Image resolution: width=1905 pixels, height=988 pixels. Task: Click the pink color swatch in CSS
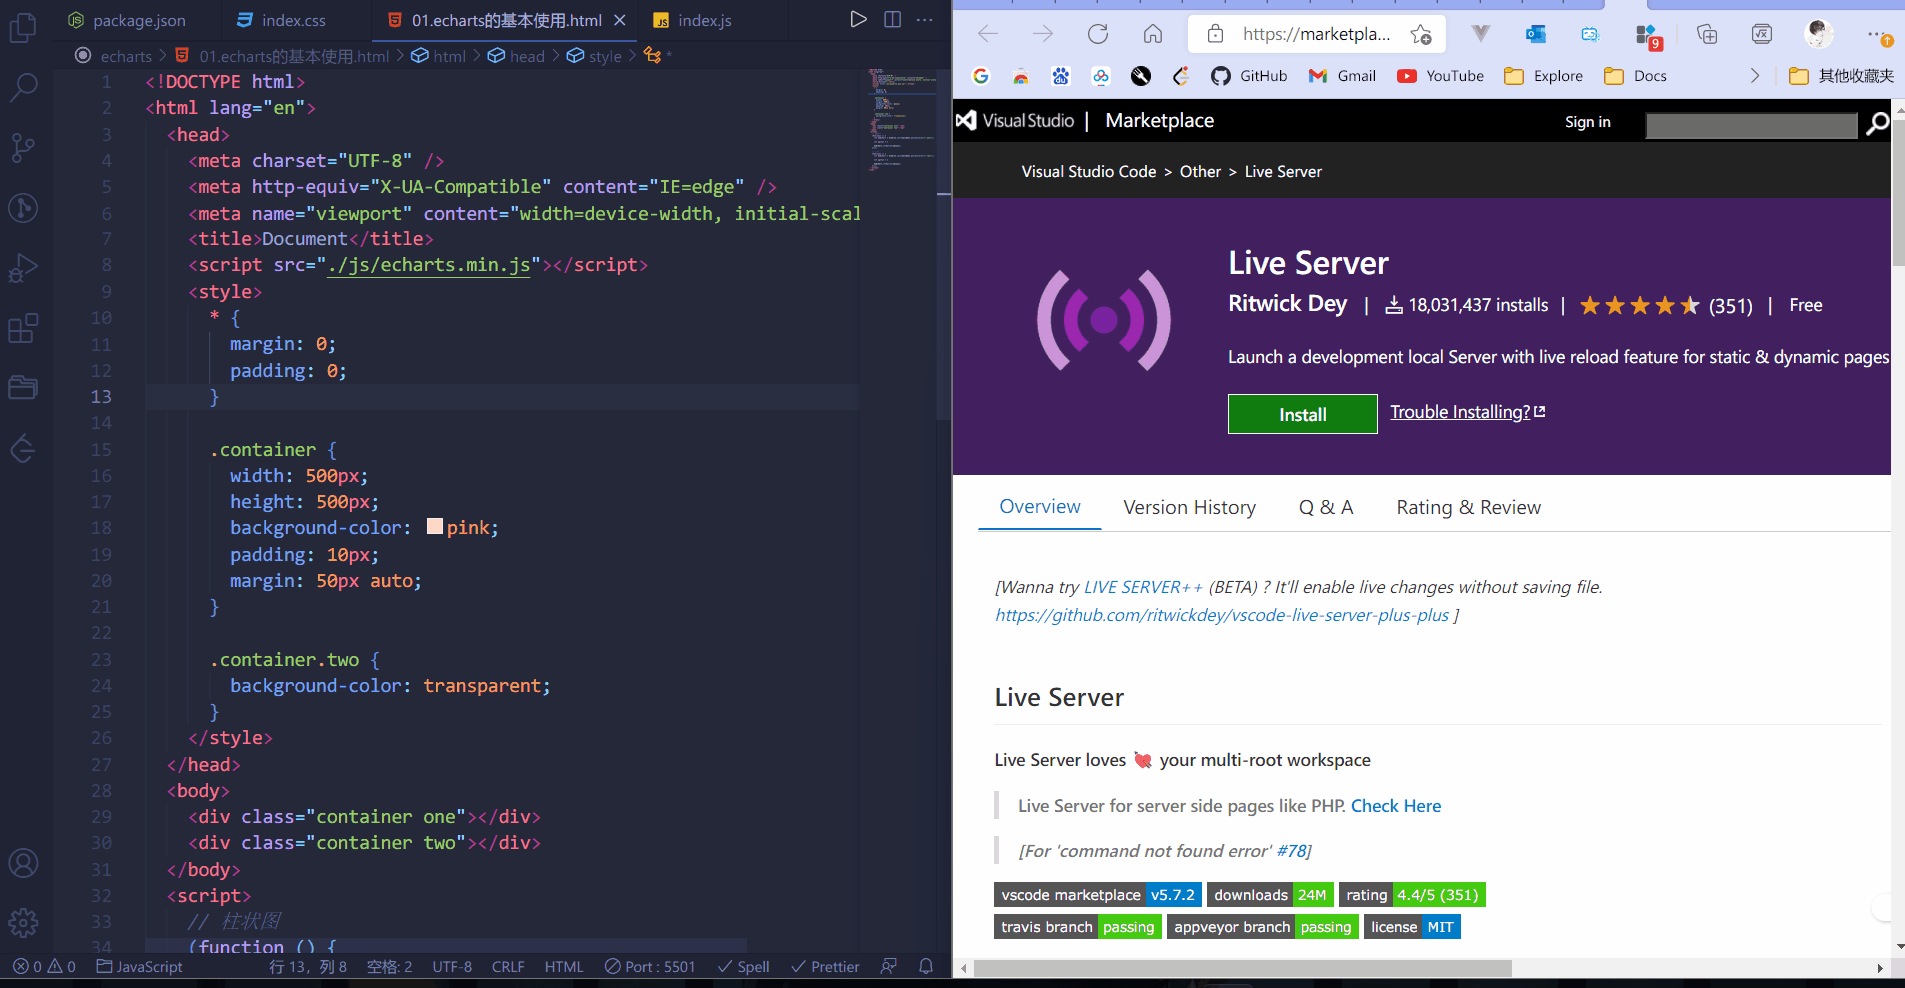tap(435, 526)
